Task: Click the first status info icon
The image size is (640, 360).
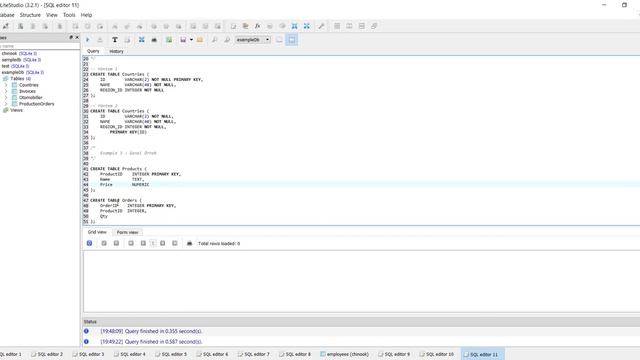Action: pos(86,331)
